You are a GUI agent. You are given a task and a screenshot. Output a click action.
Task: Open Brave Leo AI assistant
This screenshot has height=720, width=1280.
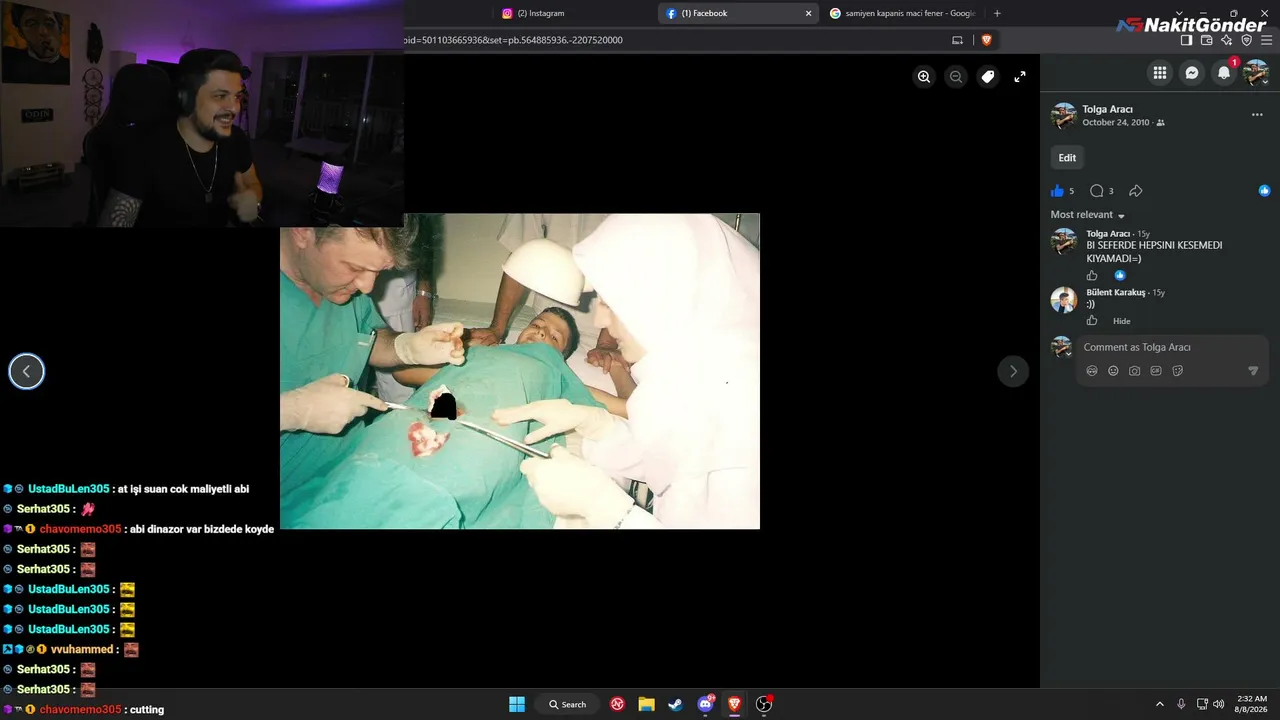[x=1227, y=40]
